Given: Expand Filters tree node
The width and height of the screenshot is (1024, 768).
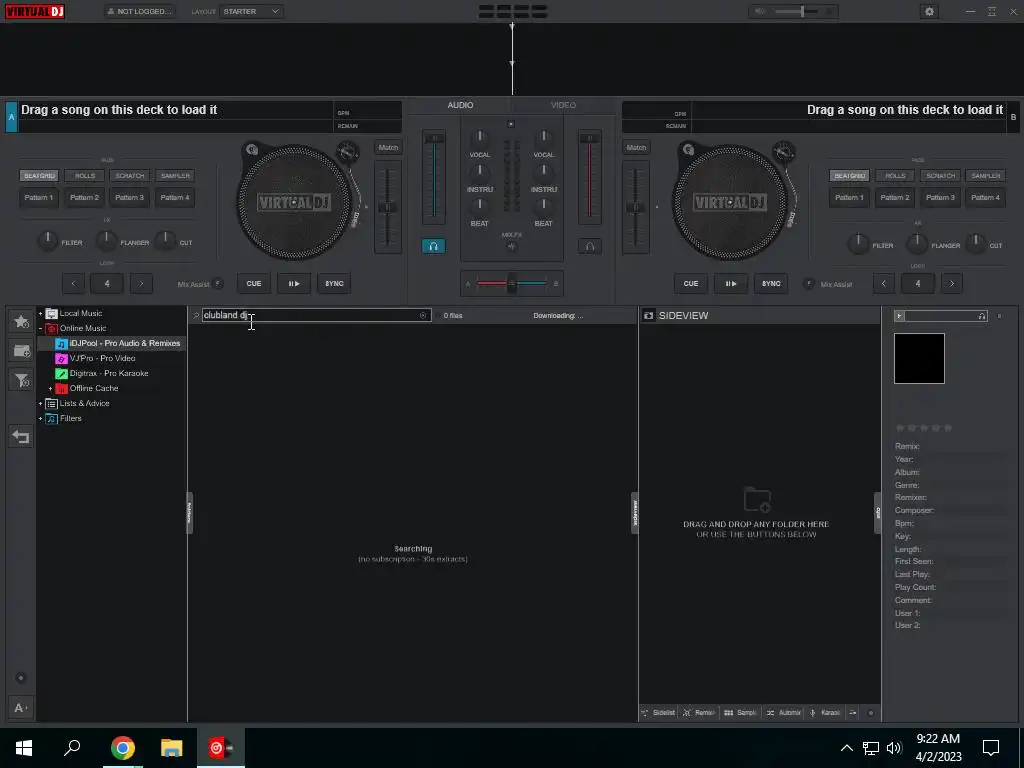Looking at the screenshot, I should 40,419.
